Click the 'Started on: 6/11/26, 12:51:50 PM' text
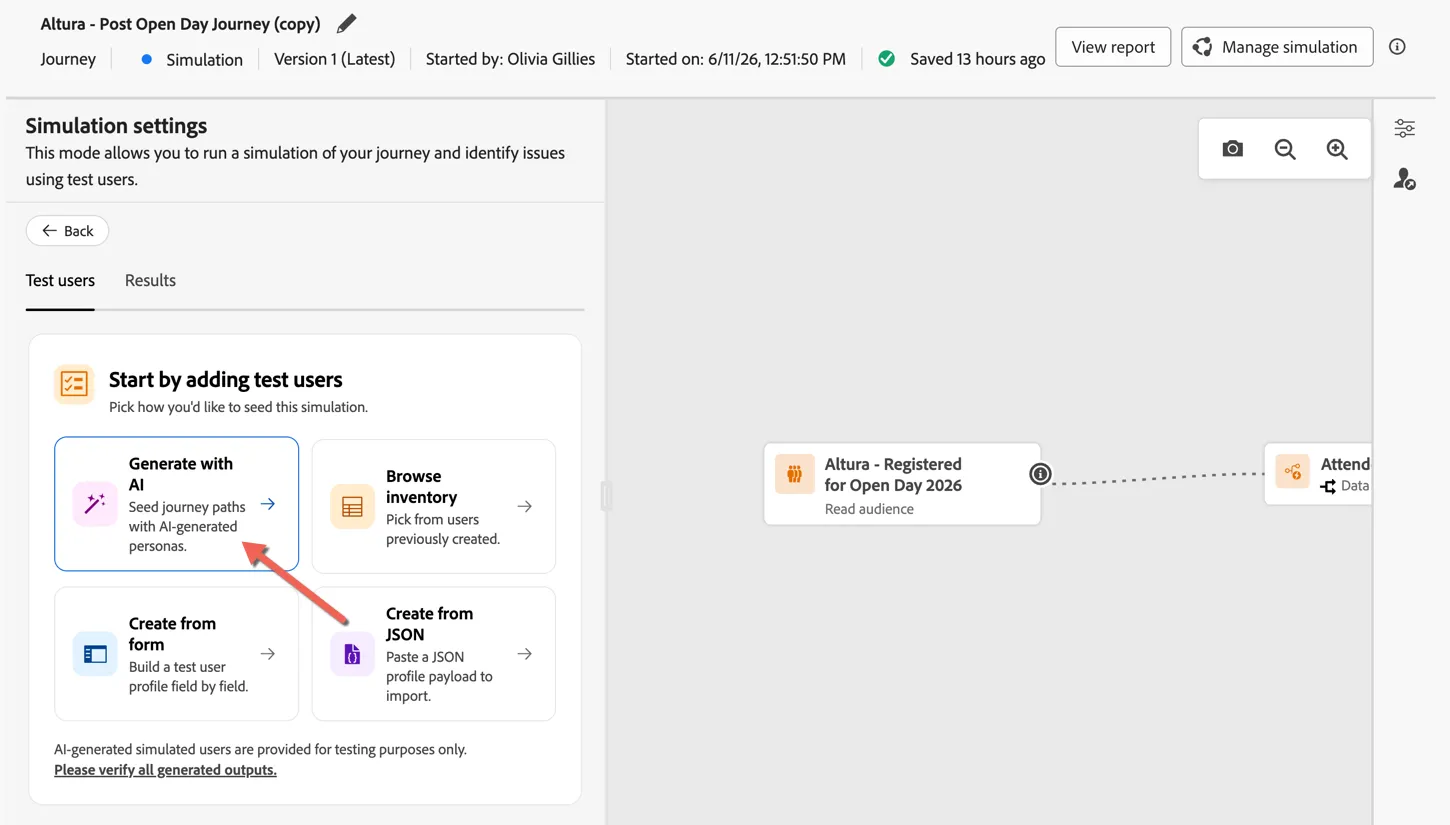Viewport: 1450px width, 825px height. coord(735,59)
